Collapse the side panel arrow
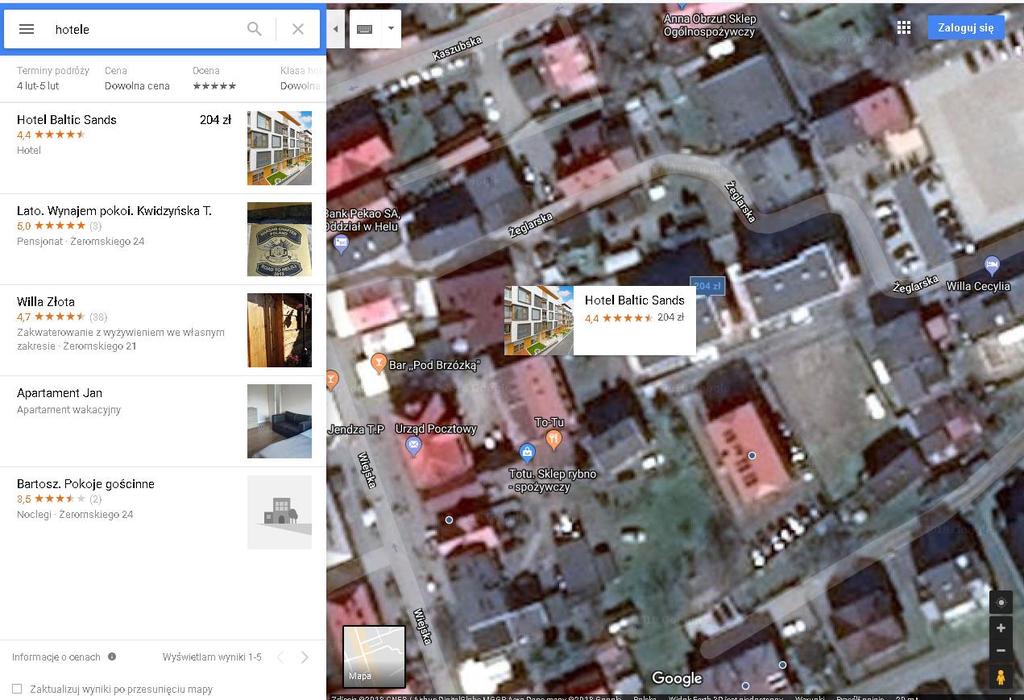This screenshot has width=1024, height=700. coord(336,29)
